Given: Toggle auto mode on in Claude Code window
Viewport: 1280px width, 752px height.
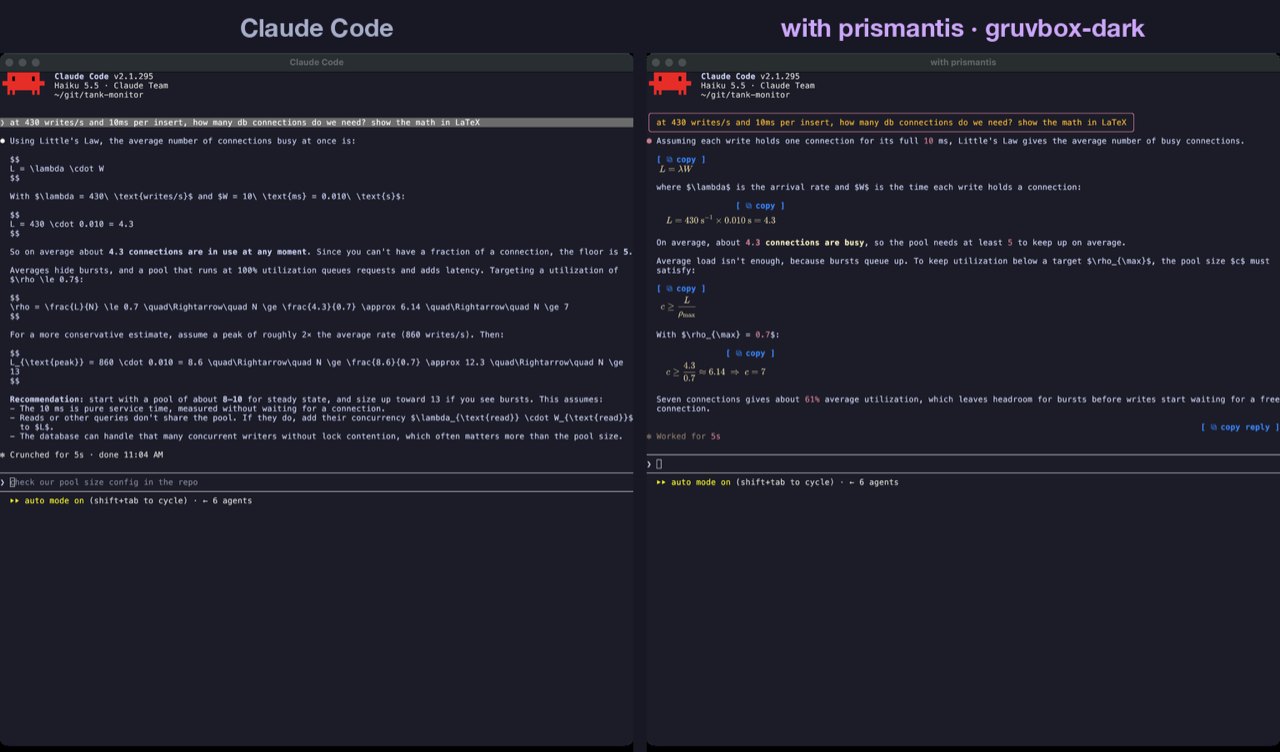Looking at the screenshot, I should pos(54,500).
